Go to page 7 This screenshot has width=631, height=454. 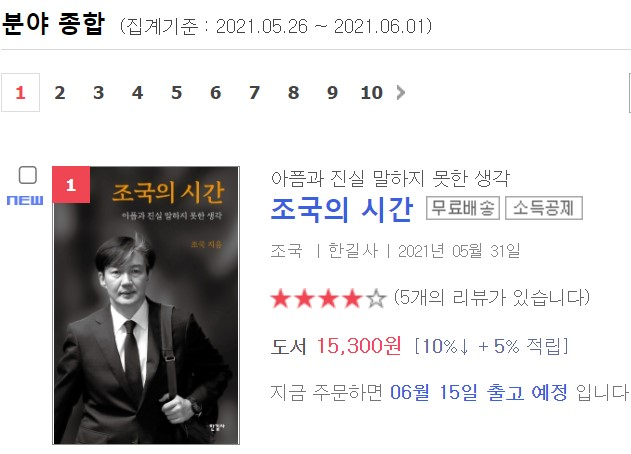click(x=254, y=93)
